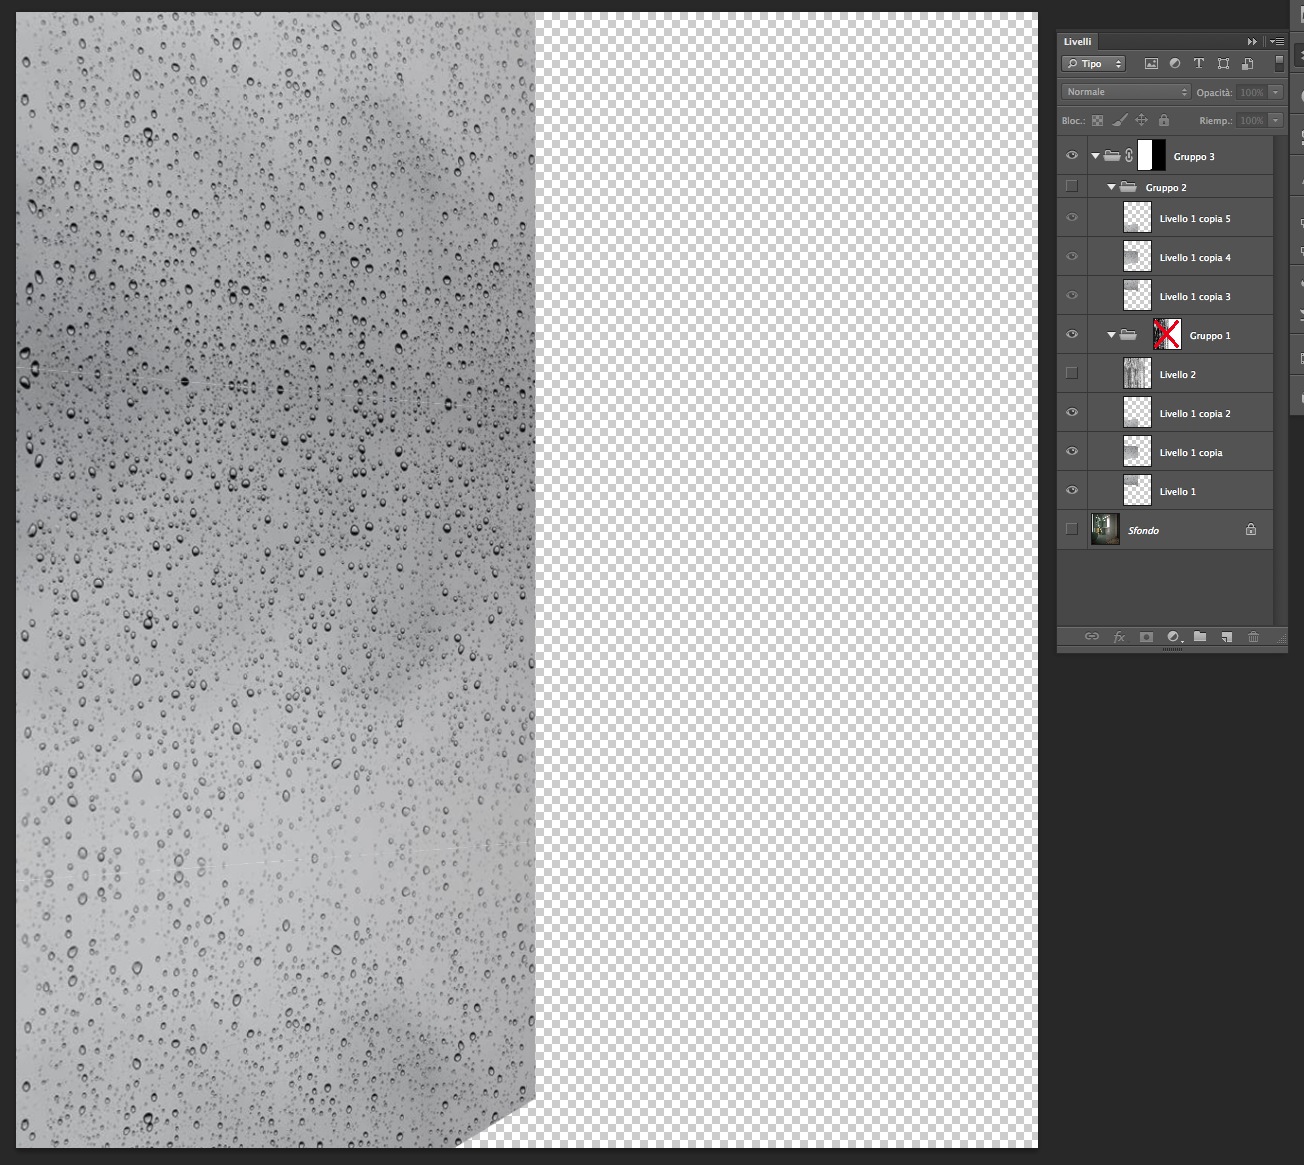Click the delete layer trash icon
Image resolution: width=1304 pixels, height=1165 pixels.
[x=1253, y=637]
